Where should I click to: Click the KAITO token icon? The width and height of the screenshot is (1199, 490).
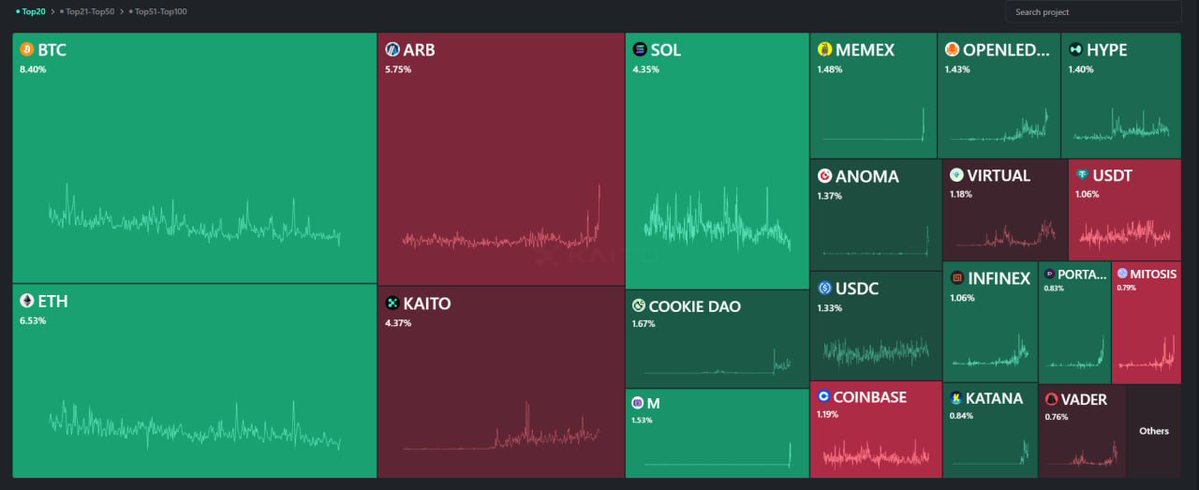392,303
